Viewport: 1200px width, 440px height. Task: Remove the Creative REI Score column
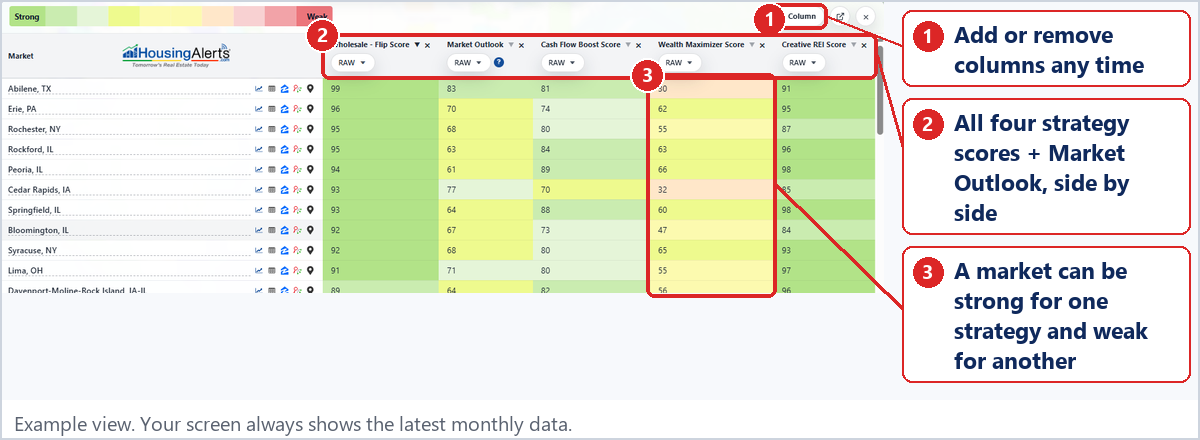pyautogui.click(x=864, y=45)
